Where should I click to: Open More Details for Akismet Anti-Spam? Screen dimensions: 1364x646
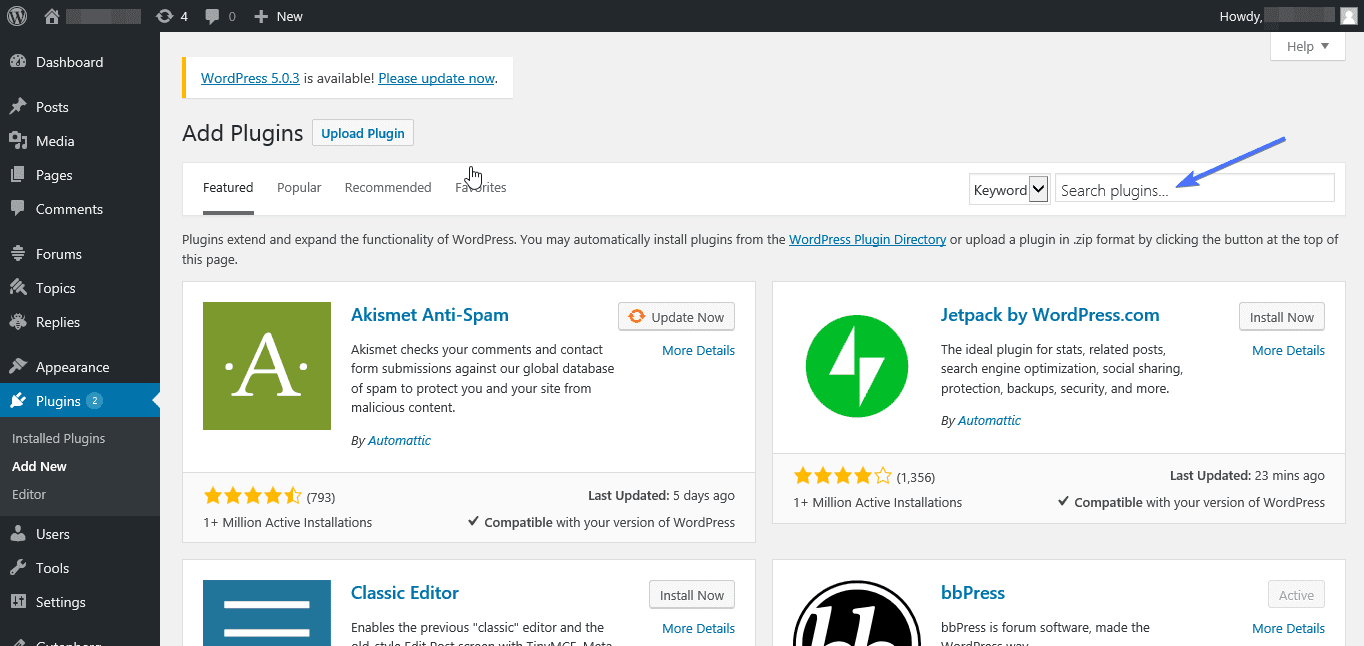[698, 351]
